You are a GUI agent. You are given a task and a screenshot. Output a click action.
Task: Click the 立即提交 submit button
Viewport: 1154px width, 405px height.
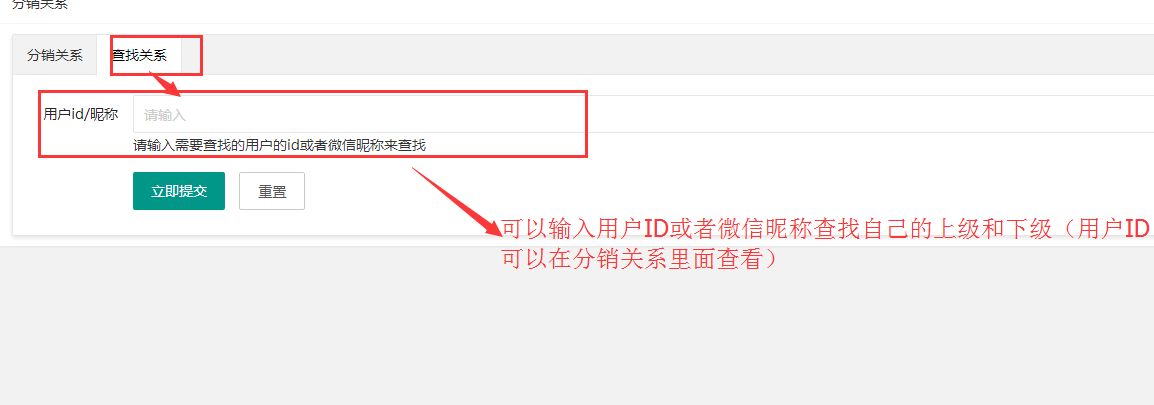tap(179, 191)
